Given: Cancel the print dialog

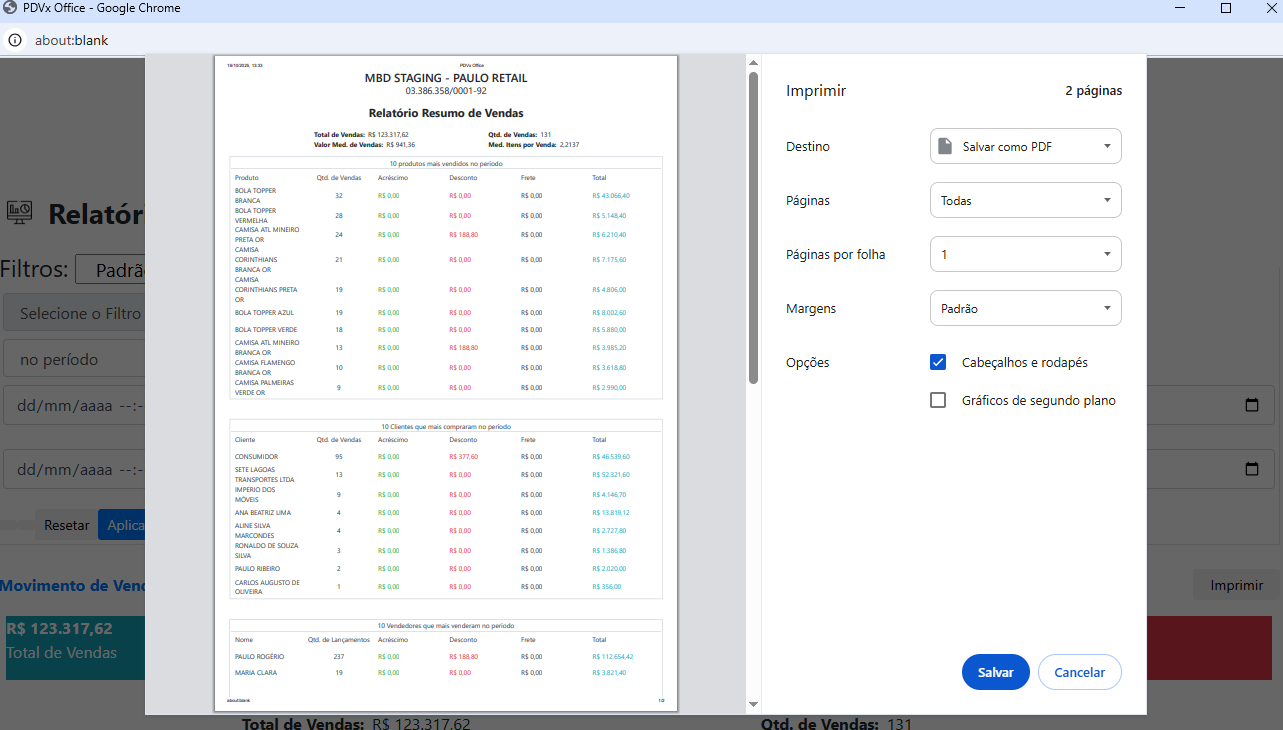Looking at the screenshot, I should (1079, 673).
